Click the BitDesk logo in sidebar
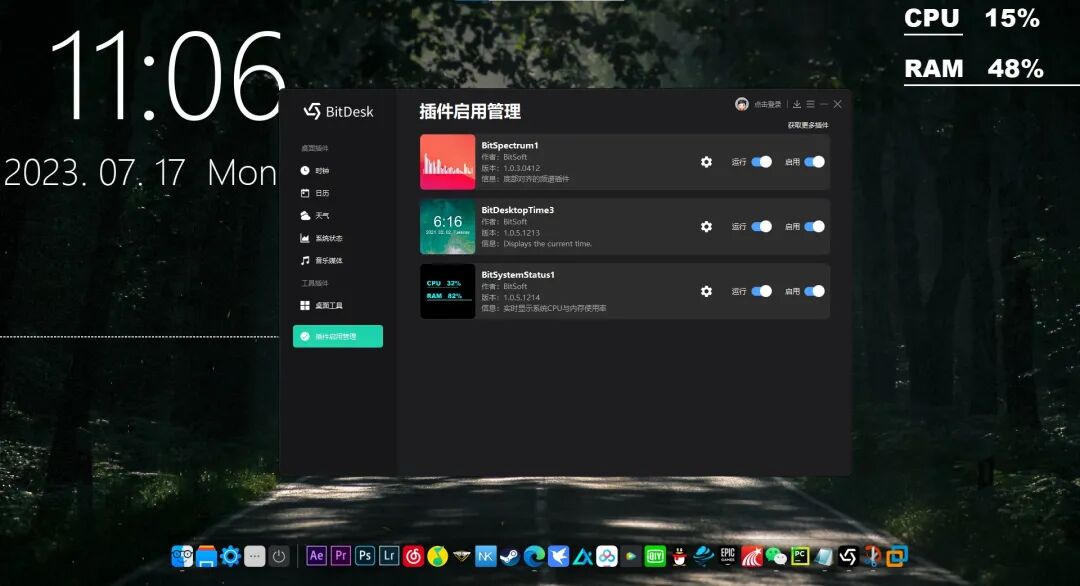The image size is (1080, 586). click(338, 112)
